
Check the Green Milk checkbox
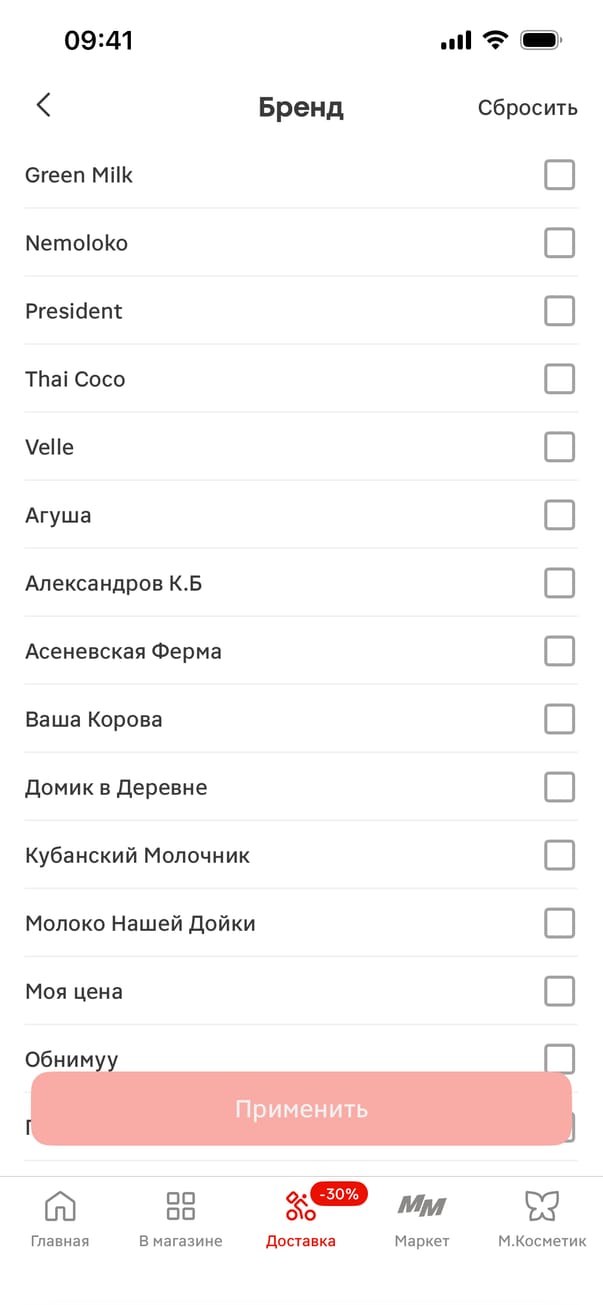[x=559, y=175]
